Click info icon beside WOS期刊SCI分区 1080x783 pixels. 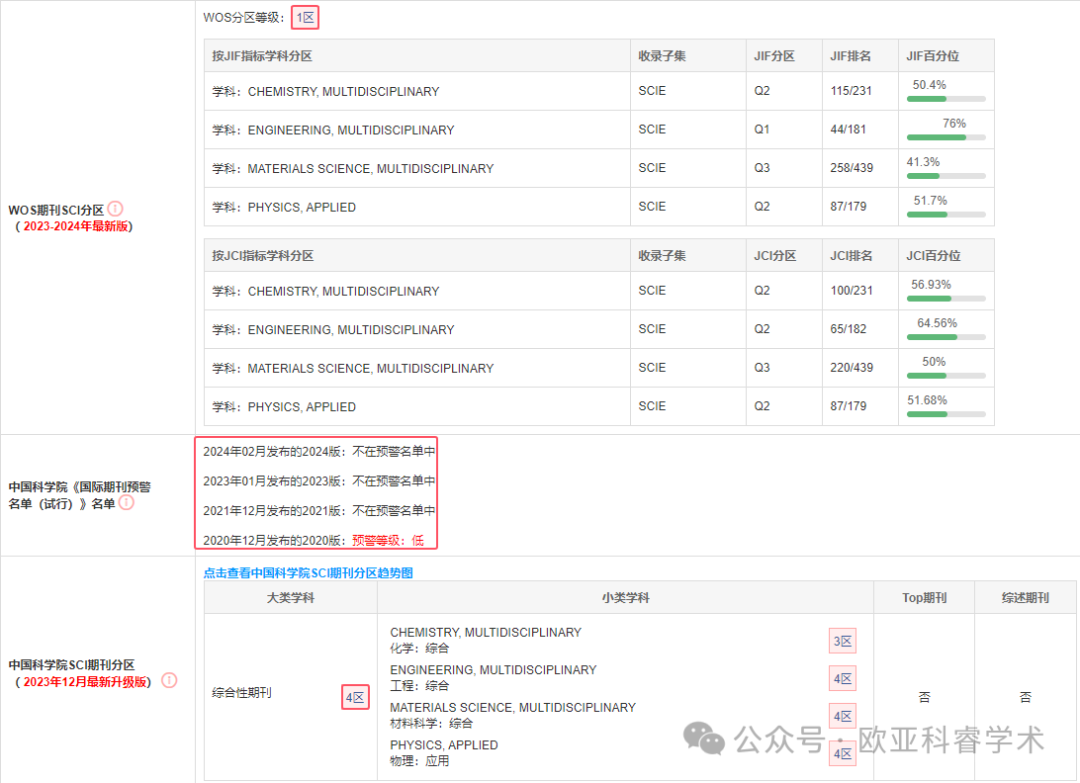click(116, 209)
